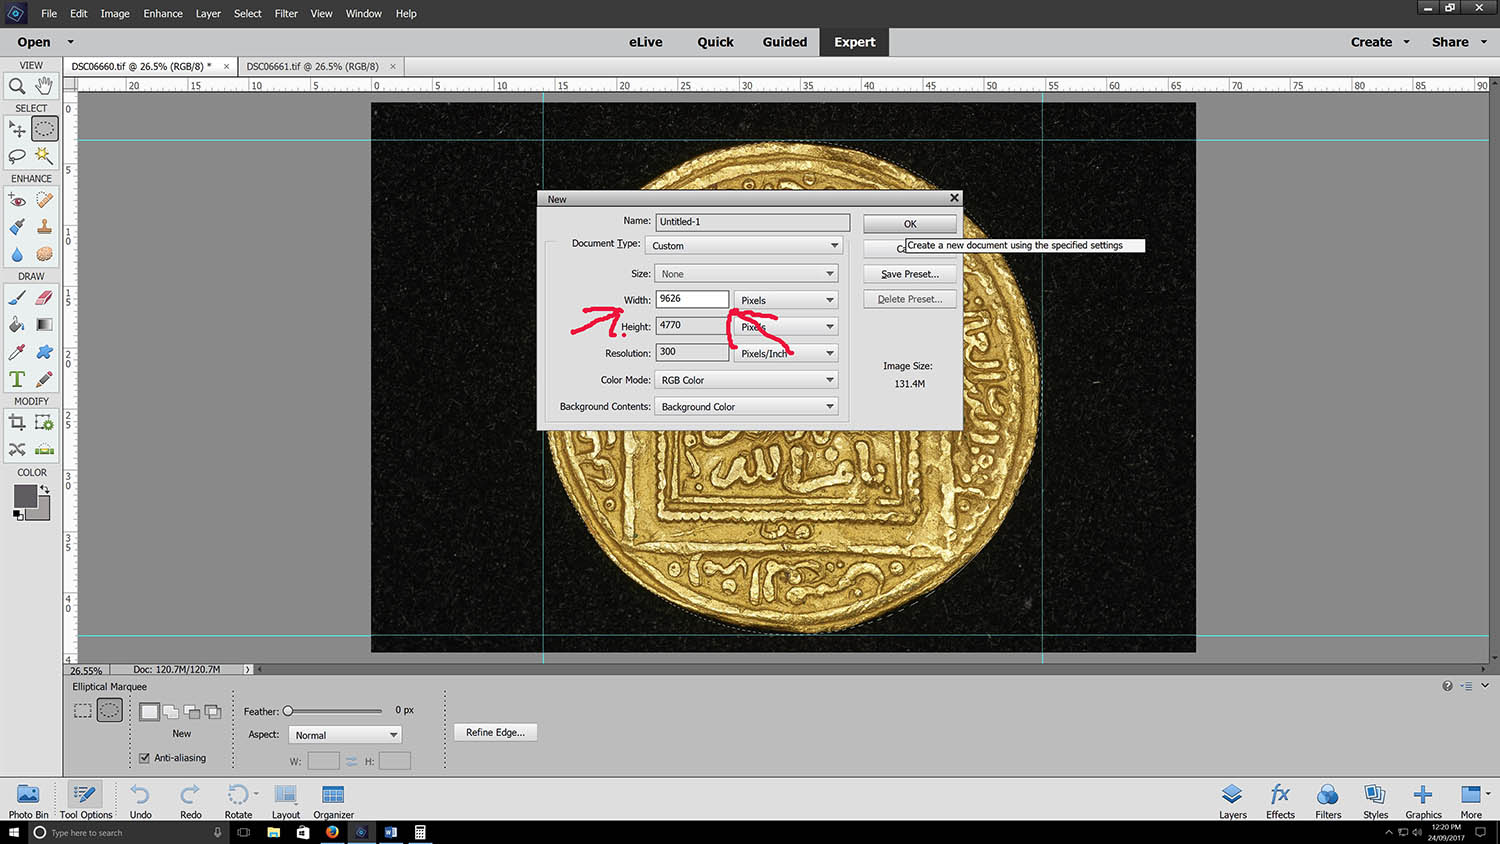Click Save Preset button

pyautogui.click(x=910, y=274)
